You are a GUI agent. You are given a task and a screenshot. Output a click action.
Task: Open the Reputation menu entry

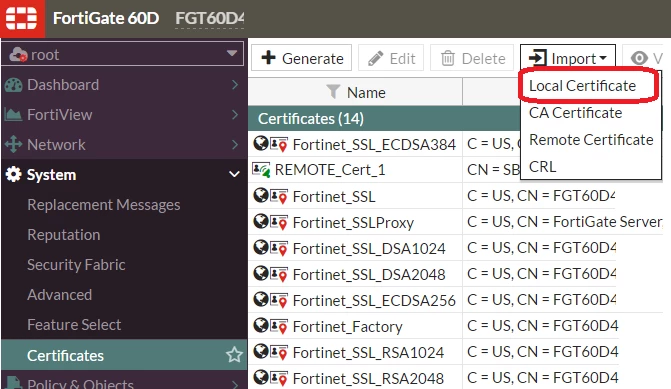click(x=64, y=235)
